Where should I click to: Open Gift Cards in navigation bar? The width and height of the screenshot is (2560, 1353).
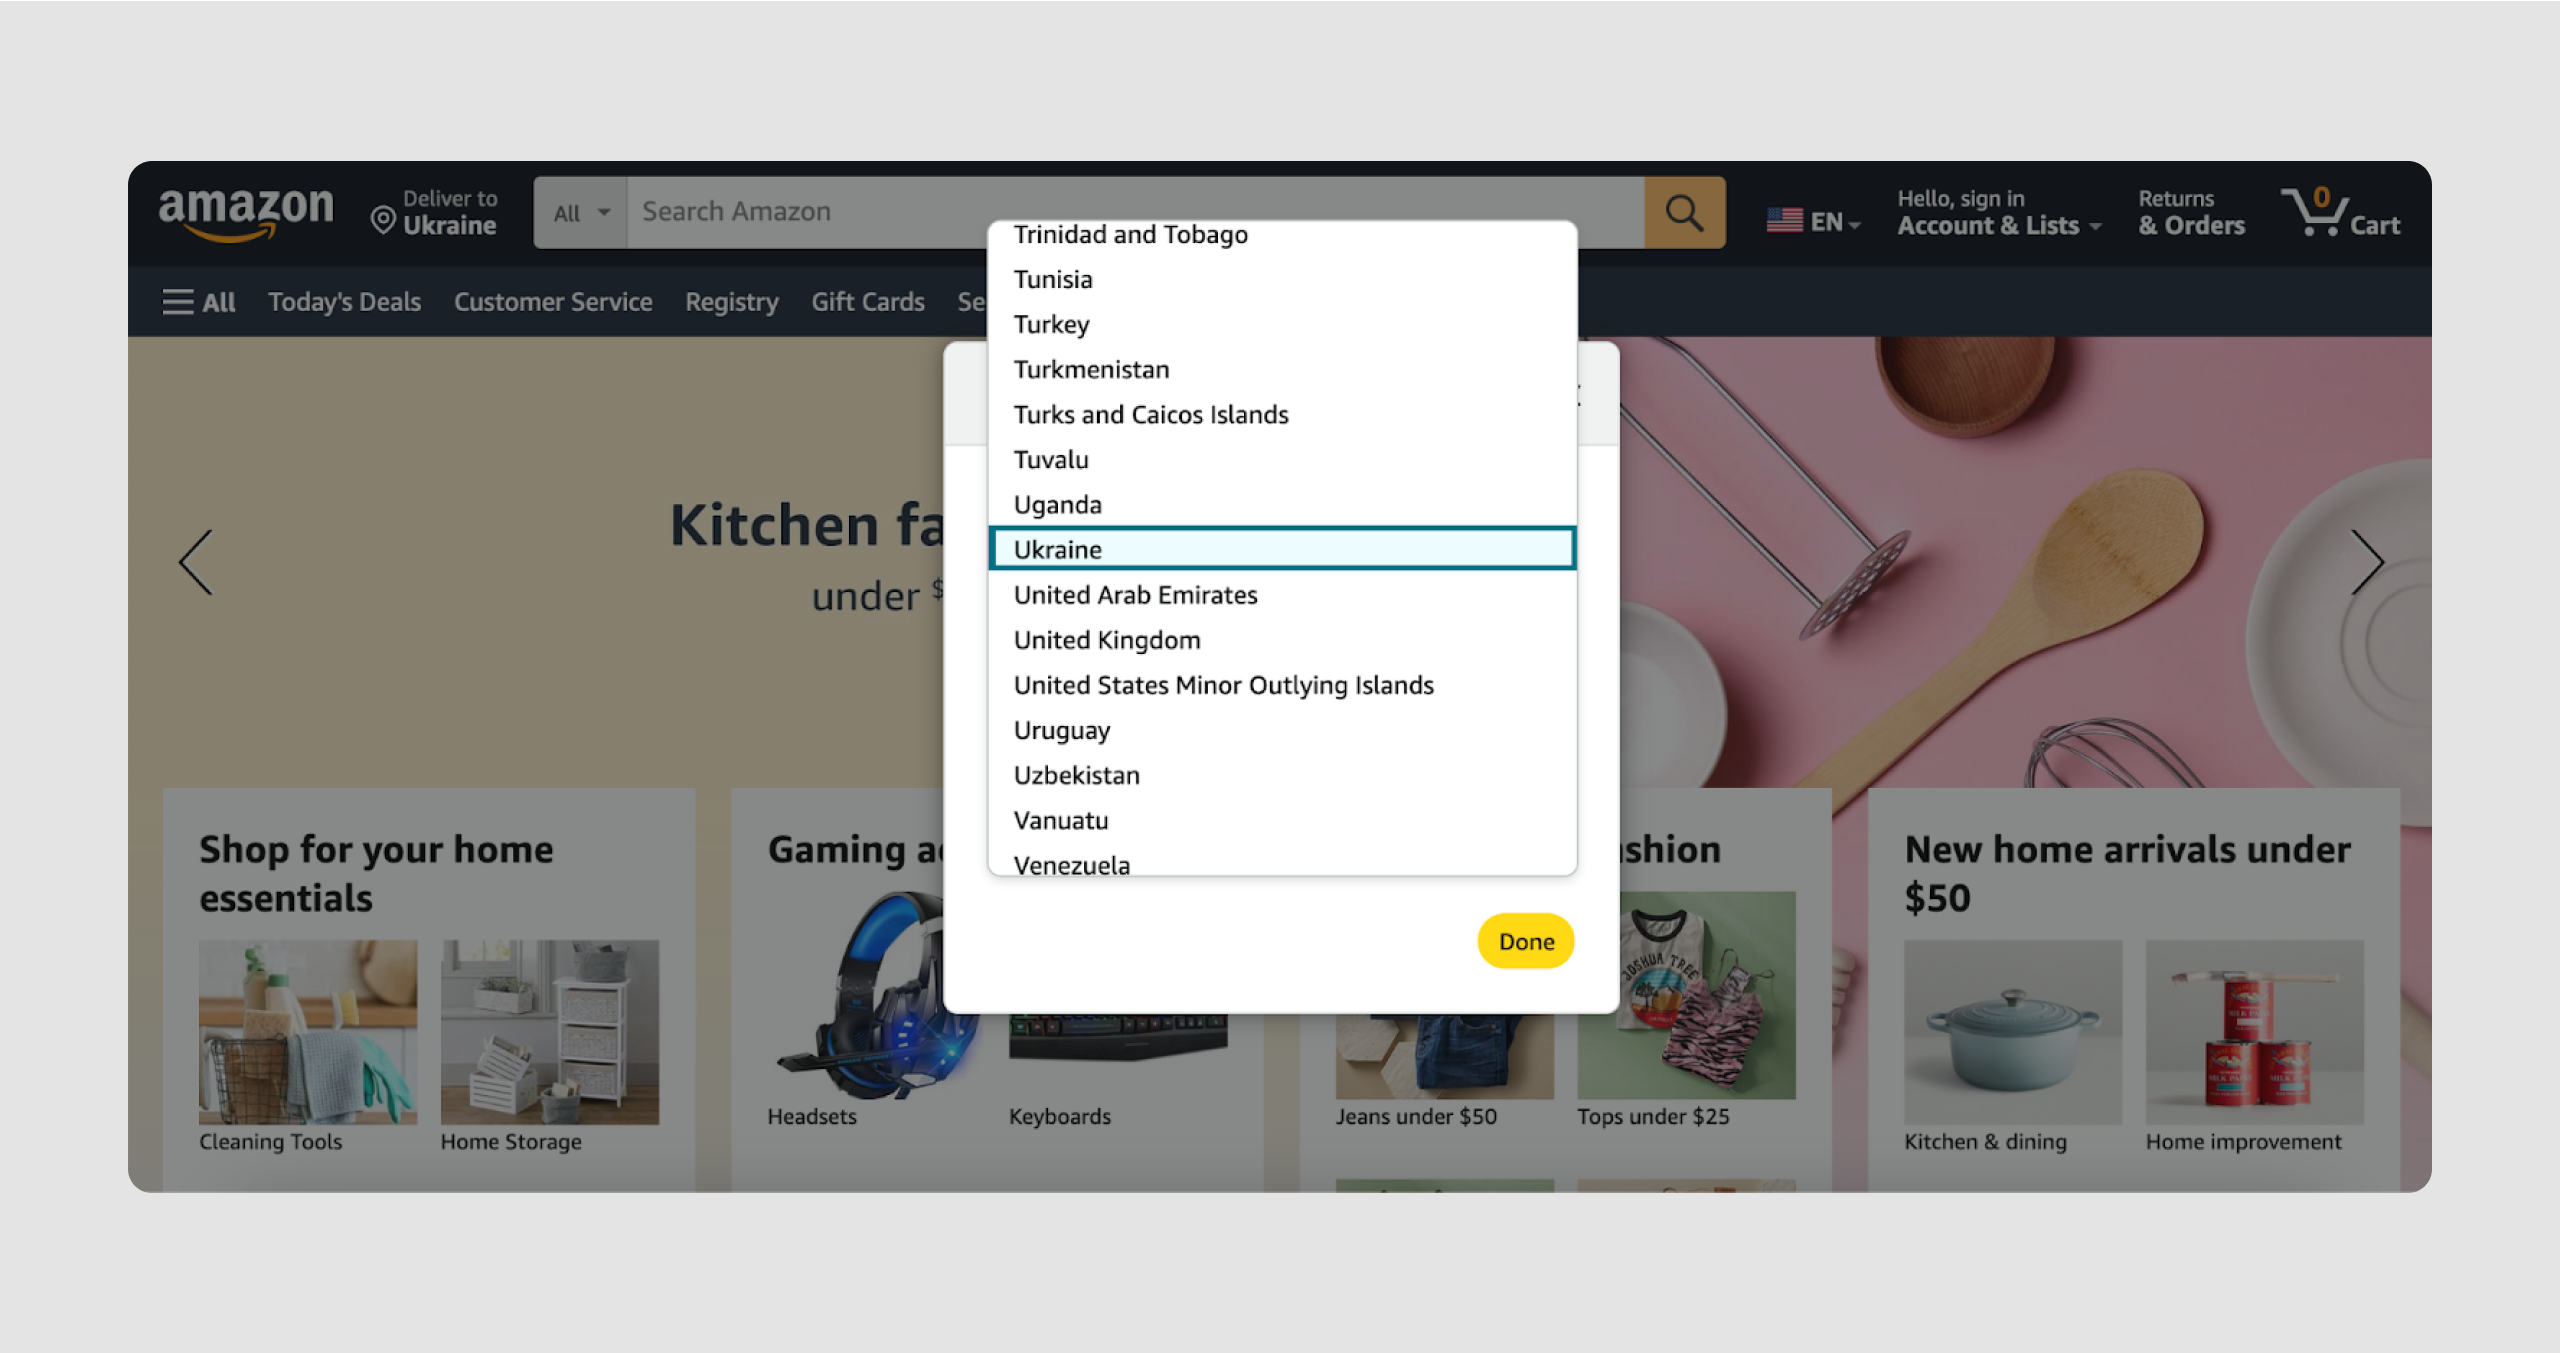click(x=867, y=302)
